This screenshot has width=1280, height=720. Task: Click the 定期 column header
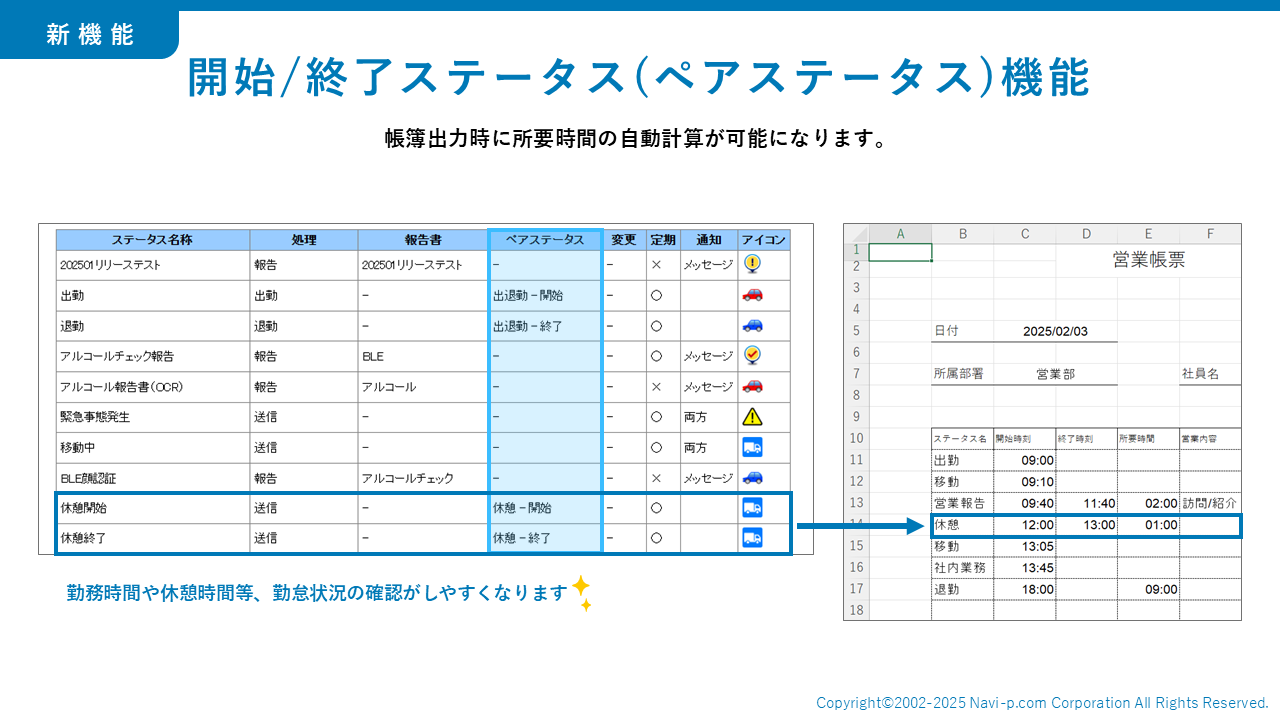pos(663,240)
